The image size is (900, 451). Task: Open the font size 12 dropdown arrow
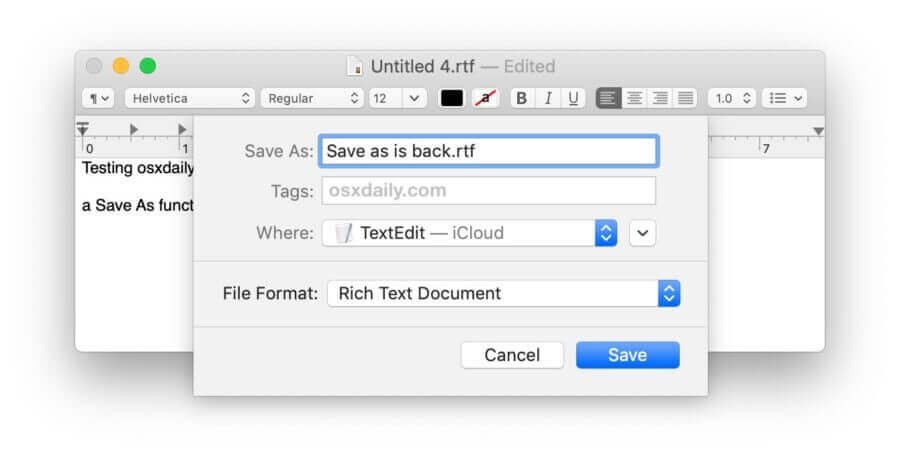click(x=414, y=98)
